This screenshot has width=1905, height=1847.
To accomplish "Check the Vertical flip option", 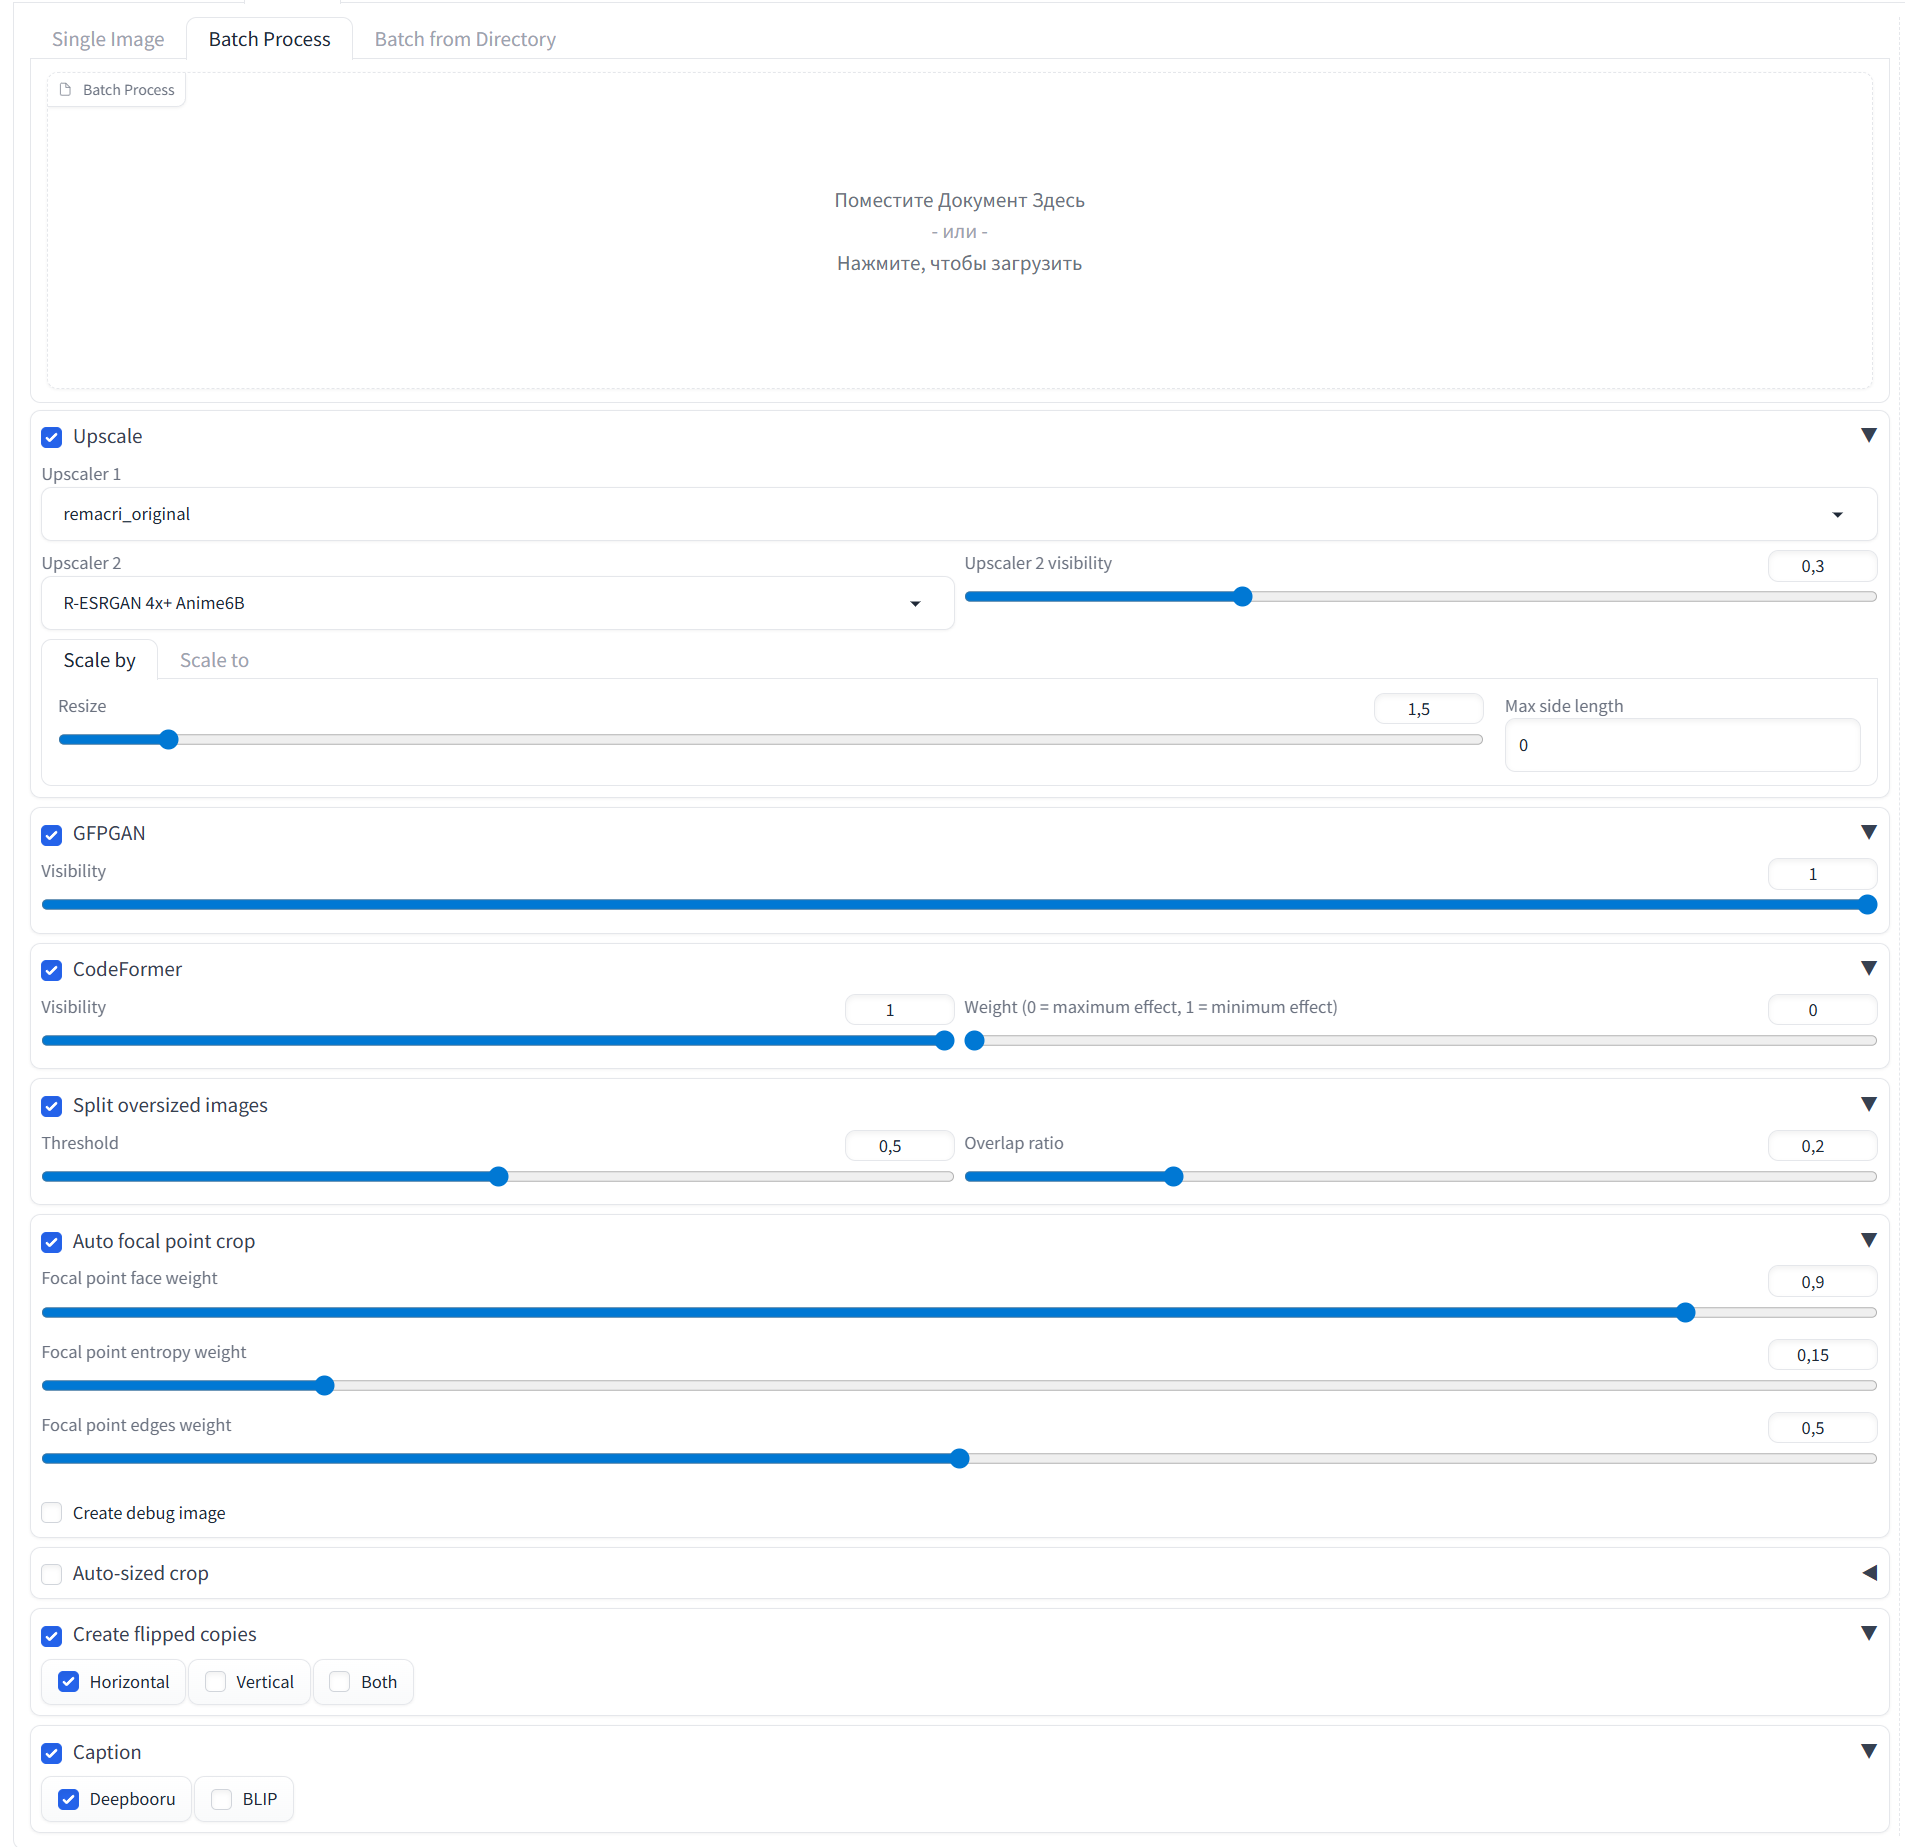I will tap(215, 1682).
